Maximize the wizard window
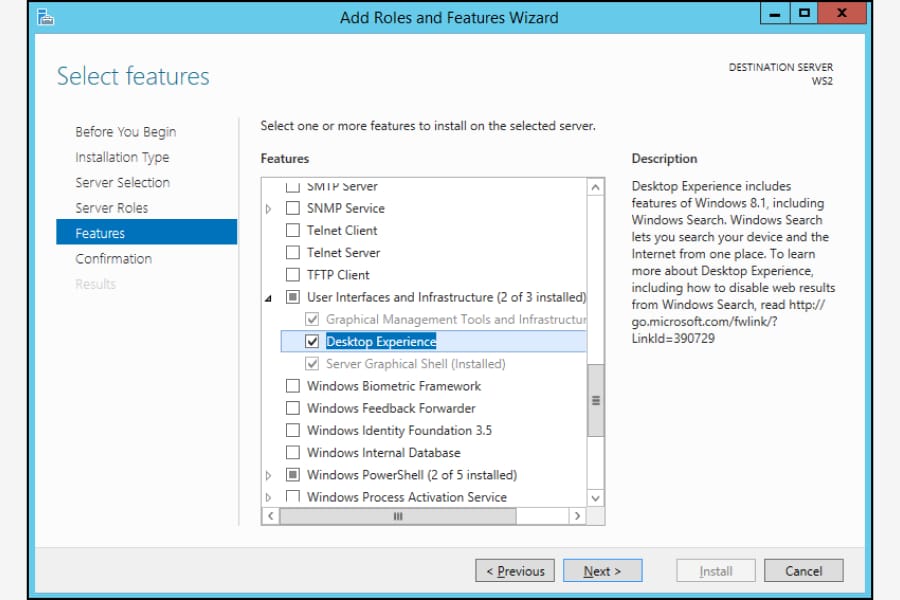Viewport: 900px width, 600px height. (804, 13)
